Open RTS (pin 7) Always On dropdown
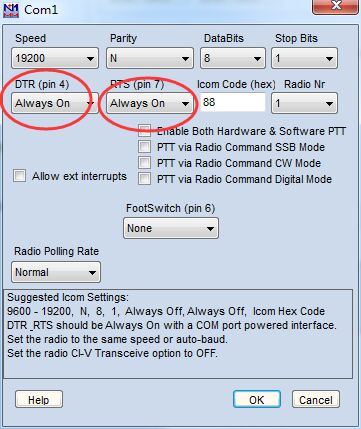 pyautogui.click(x=150, y=103)
